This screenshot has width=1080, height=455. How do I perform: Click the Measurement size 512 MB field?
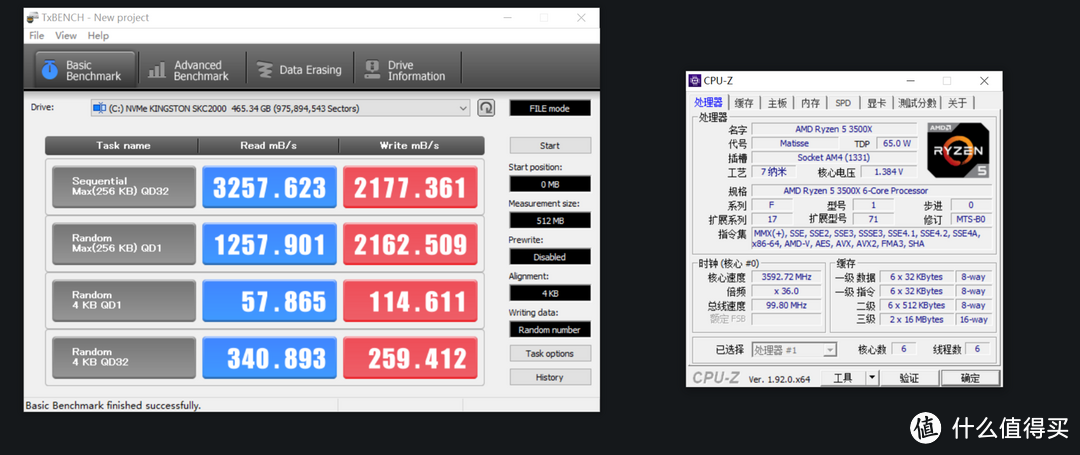coord(550,220)
